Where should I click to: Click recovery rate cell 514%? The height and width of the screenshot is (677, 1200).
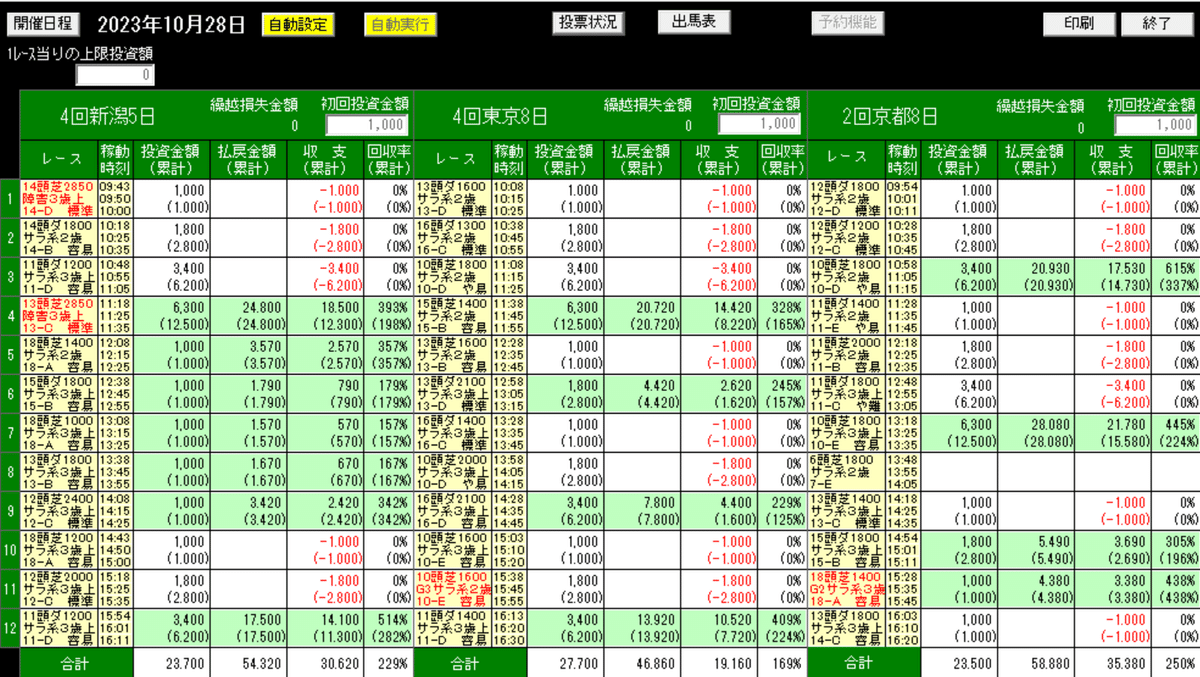(388, 628)
